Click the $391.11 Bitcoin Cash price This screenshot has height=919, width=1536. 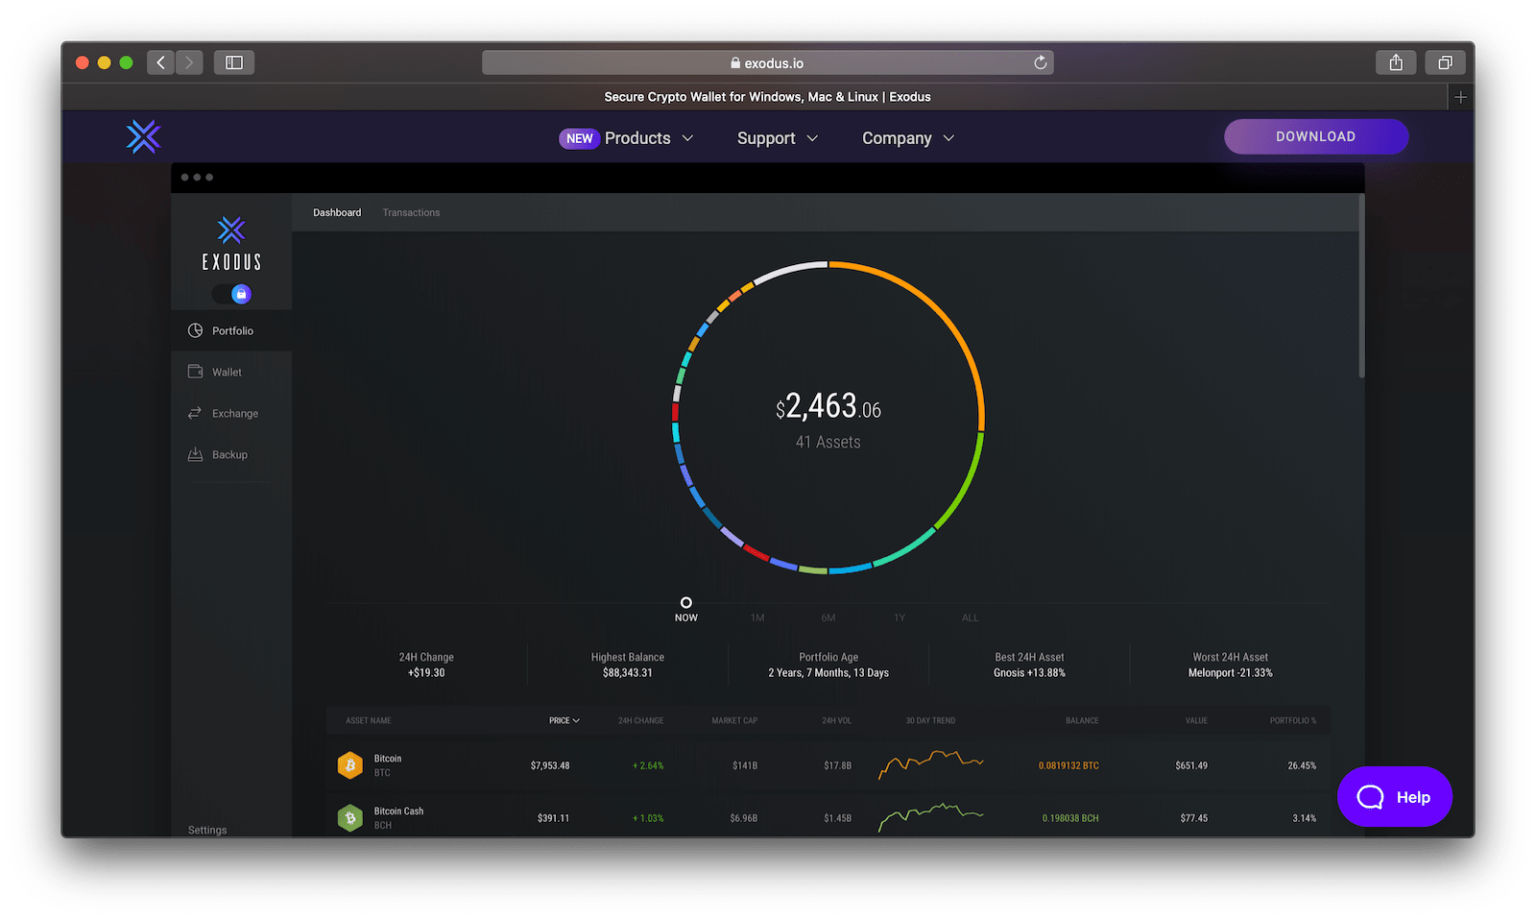553,818
